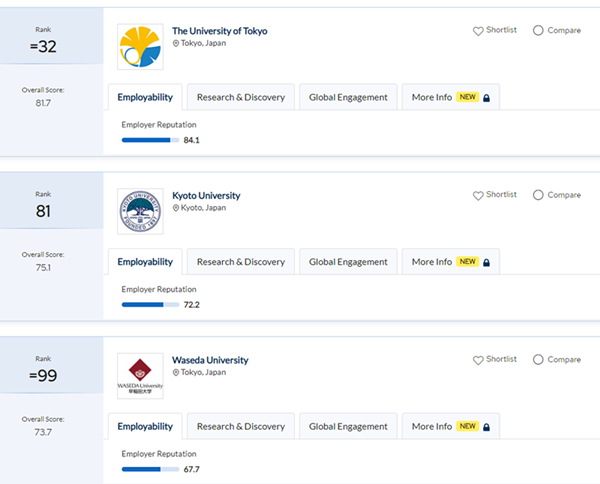Click the overall score 81.7
Viewport: 600px width, 484px height.
click(x=43, y=103)
